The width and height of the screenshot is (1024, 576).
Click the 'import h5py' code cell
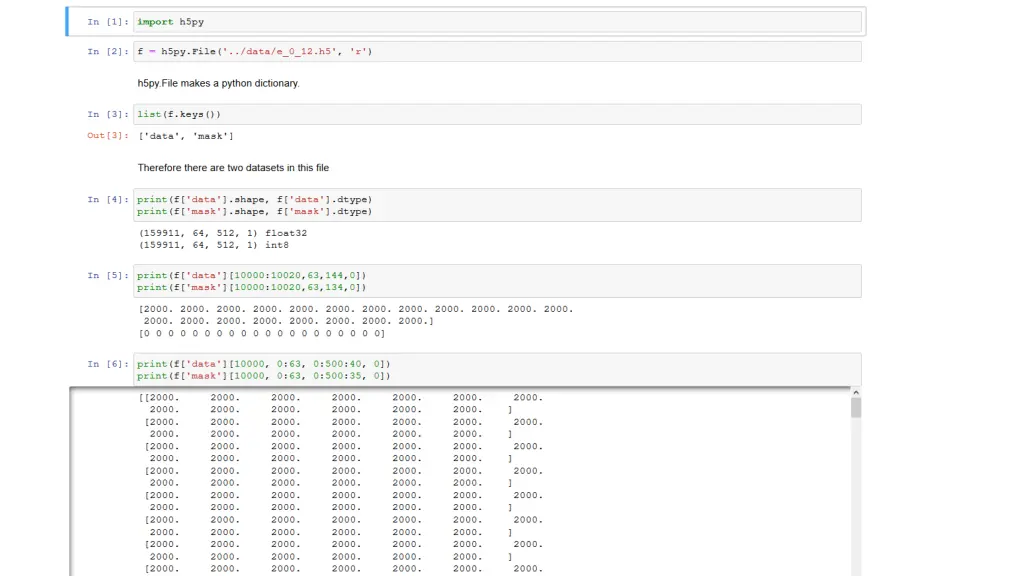click(x=497, y=22)
